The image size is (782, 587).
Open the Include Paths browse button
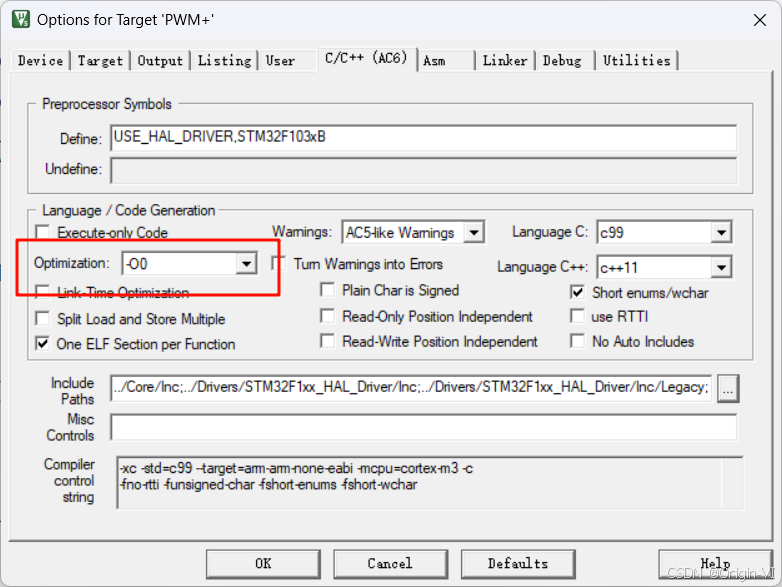coord(728,388)
